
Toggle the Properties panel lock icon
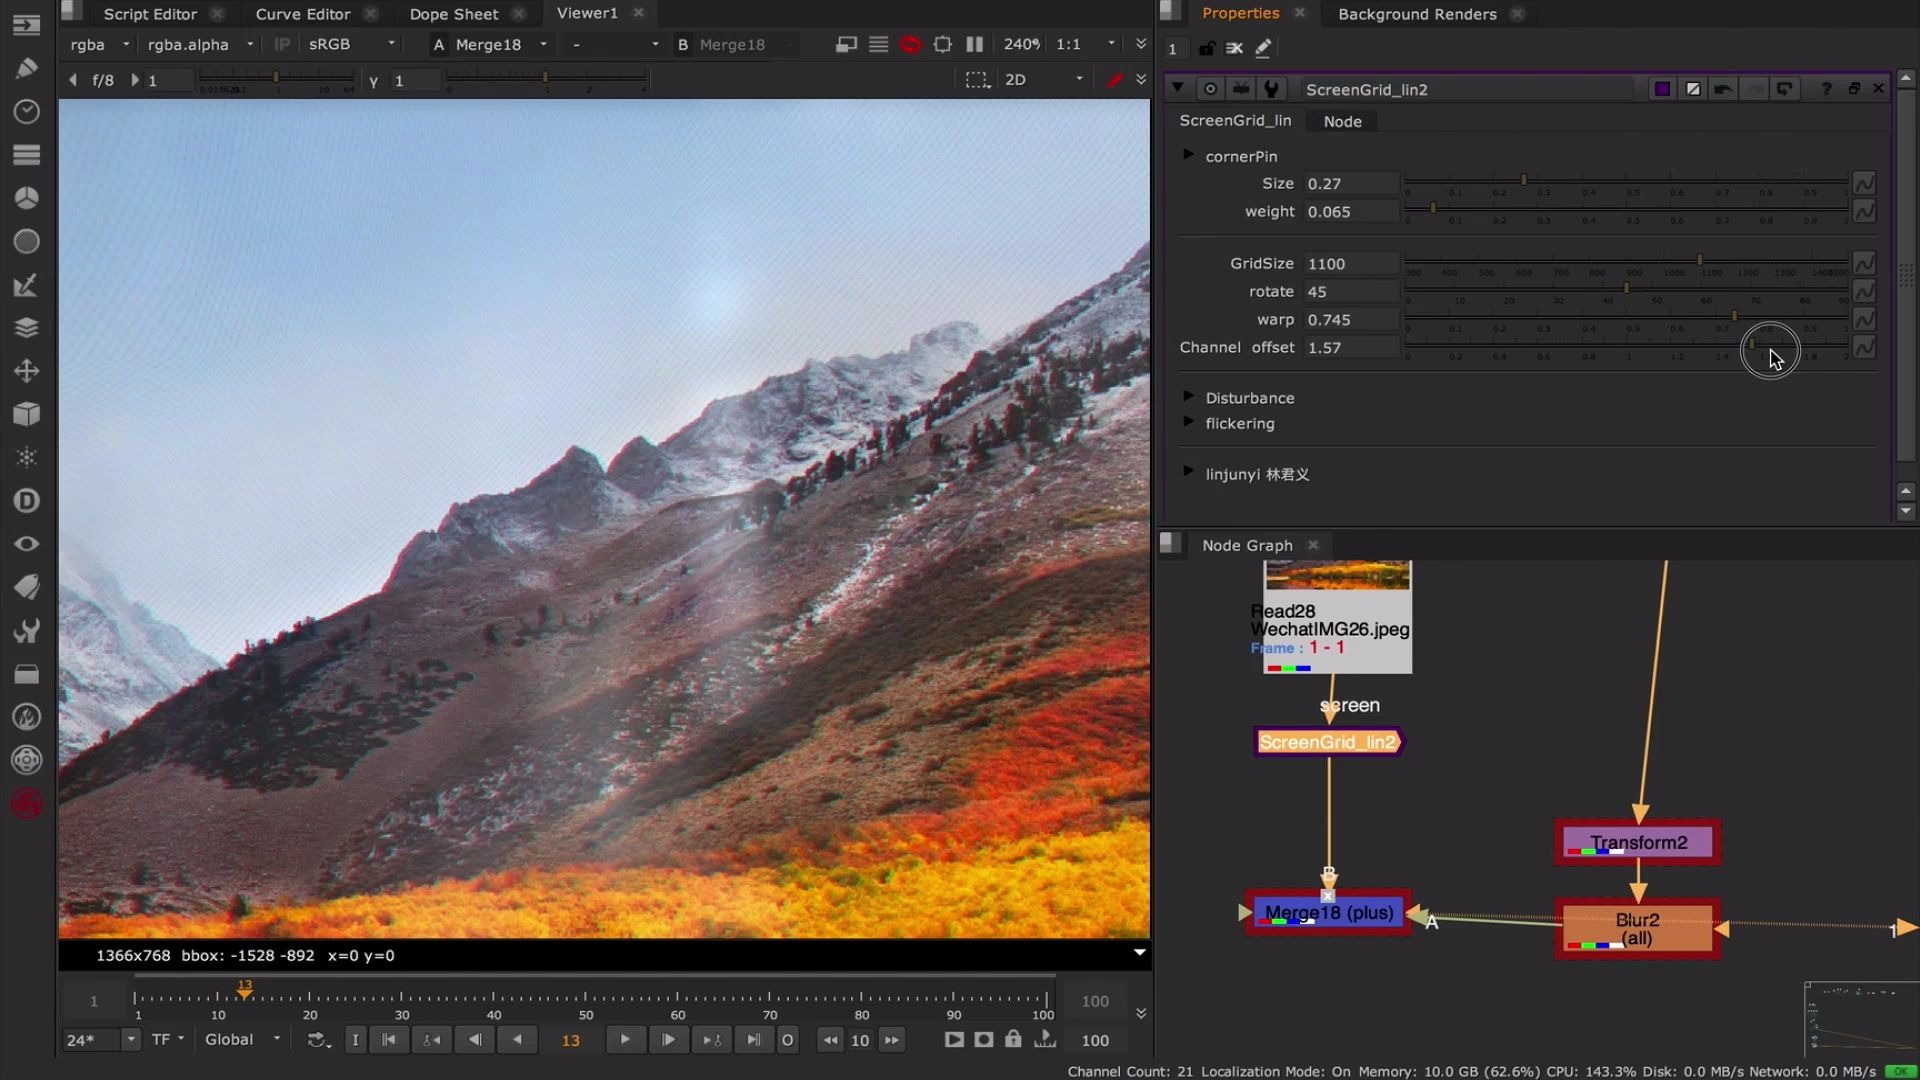tap(1207, 48)
